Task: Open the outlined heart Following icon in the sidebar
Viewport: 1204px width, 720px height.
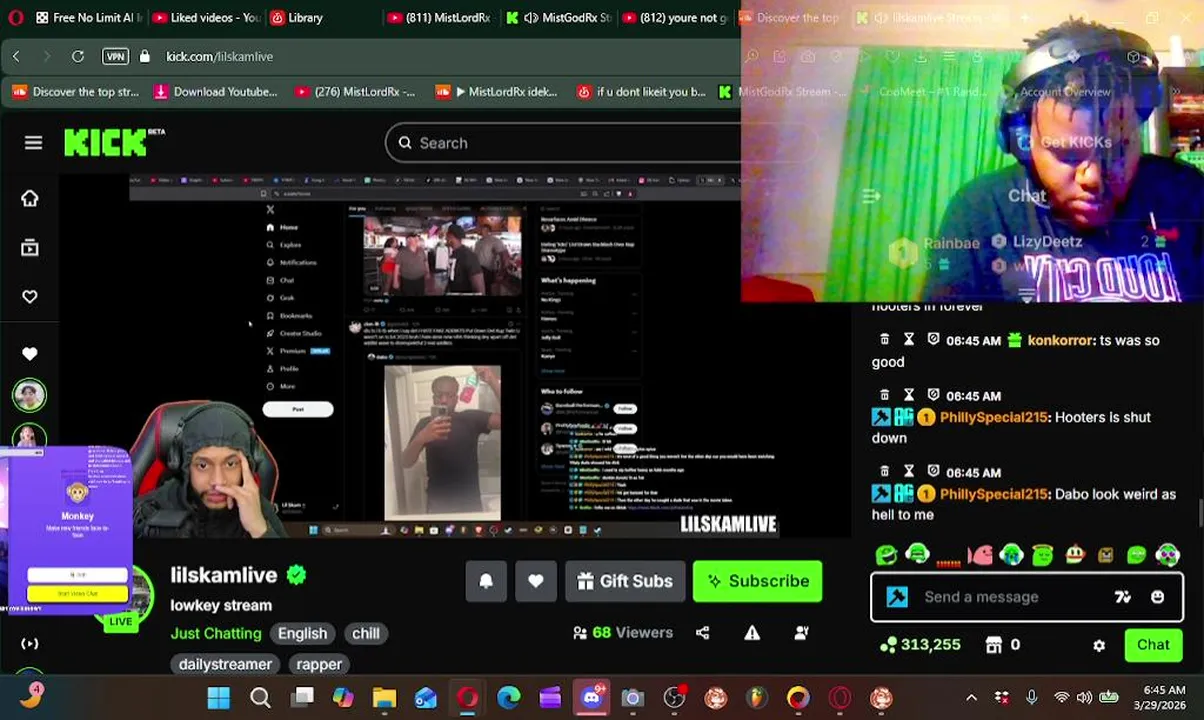Action: tap(30, 296)
